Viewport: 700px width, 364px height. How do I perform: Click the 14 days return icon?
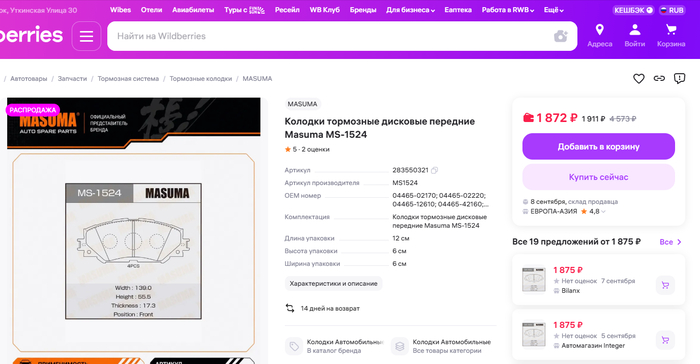pos(290,308)
